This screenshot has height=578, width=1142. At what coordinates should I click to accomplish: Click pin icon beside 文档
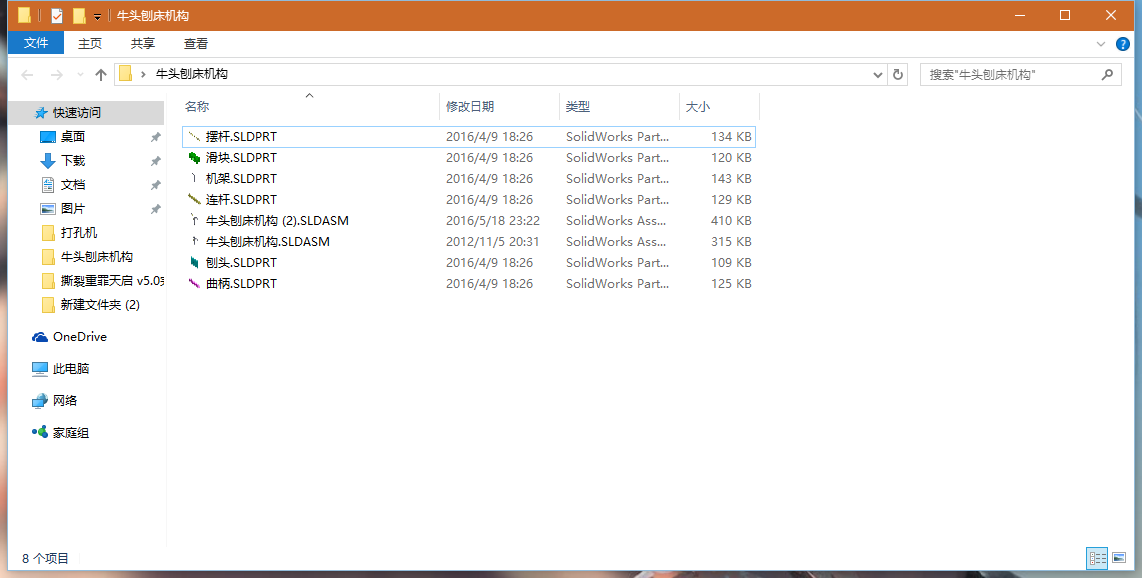(155, 185)
